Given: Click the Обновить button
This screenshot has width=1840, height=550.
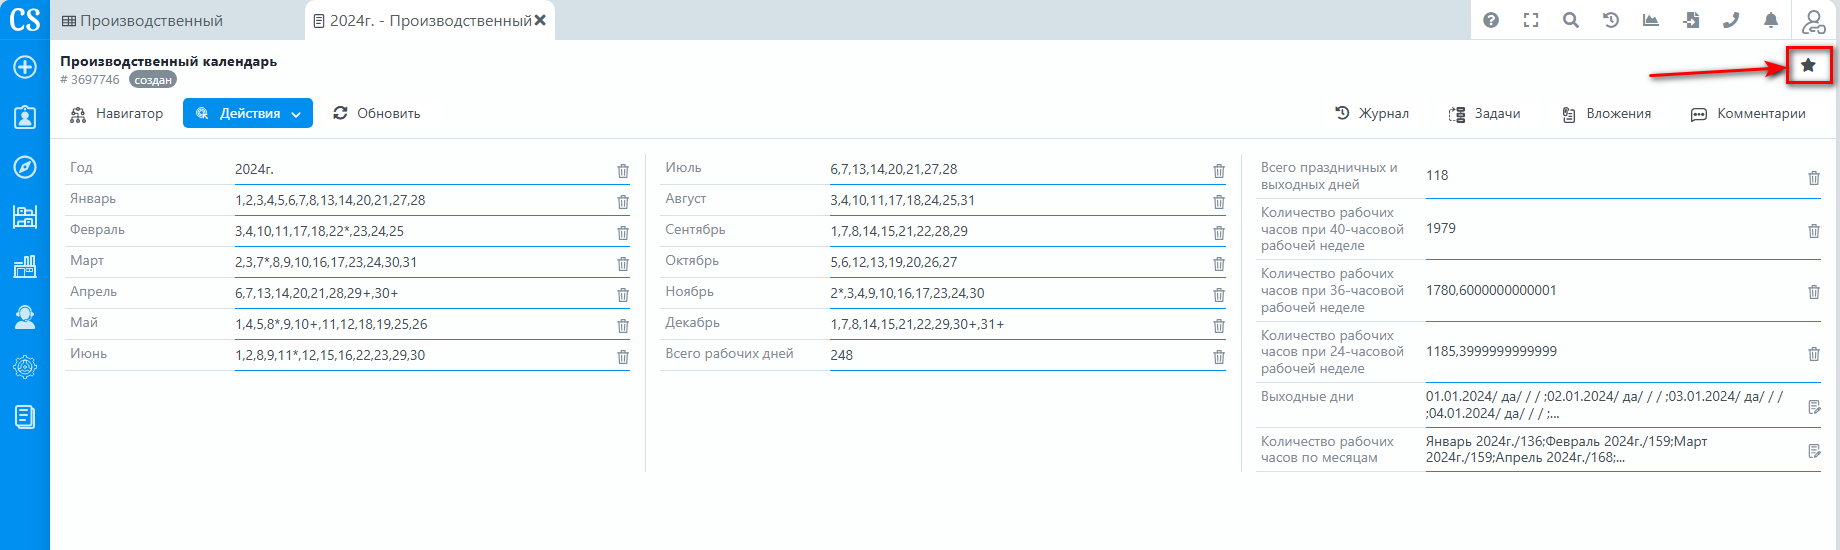Looking at the screenshot, I should pyautogui.click(x=377, y=114).
